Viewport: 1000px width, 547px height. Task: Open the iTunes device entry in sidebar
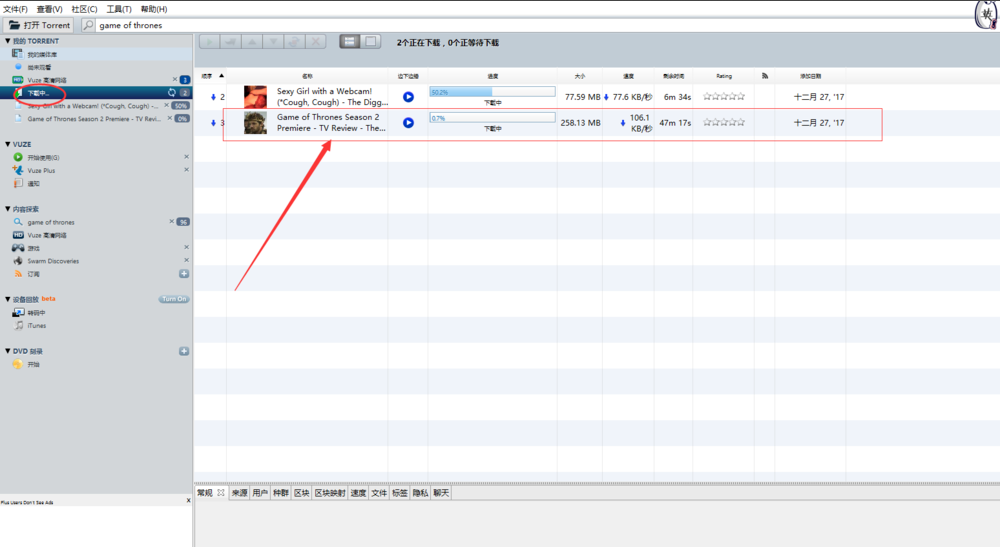pyautogui.click(x=36, y=325)
